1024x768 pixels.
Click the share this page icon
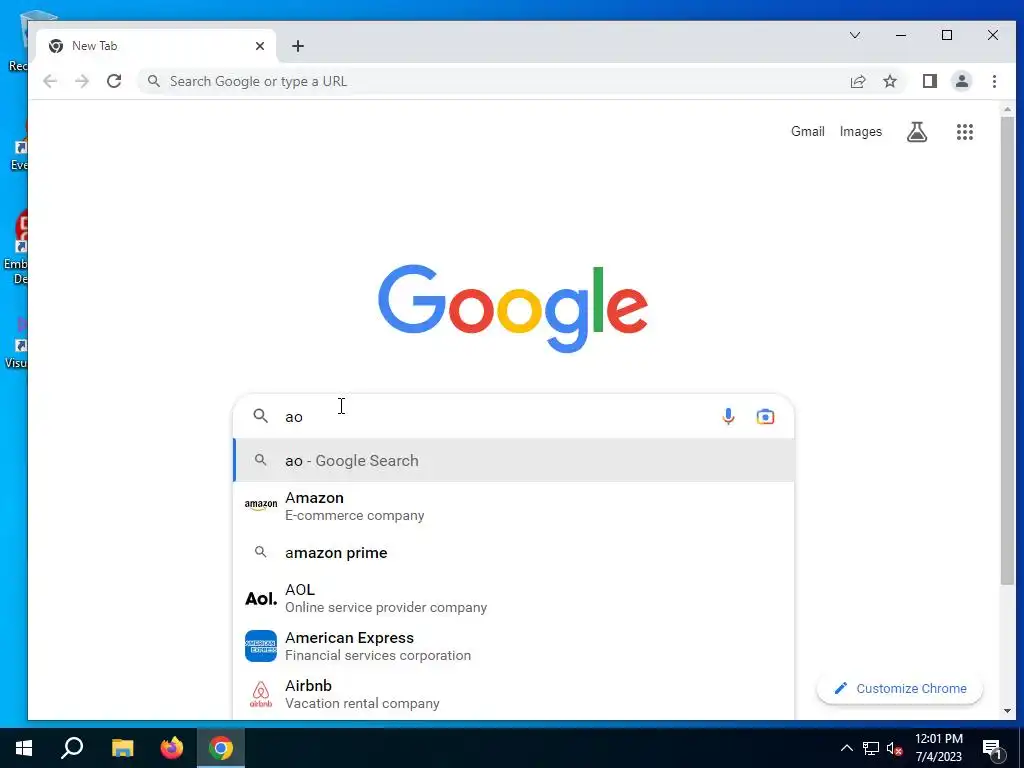857,81
